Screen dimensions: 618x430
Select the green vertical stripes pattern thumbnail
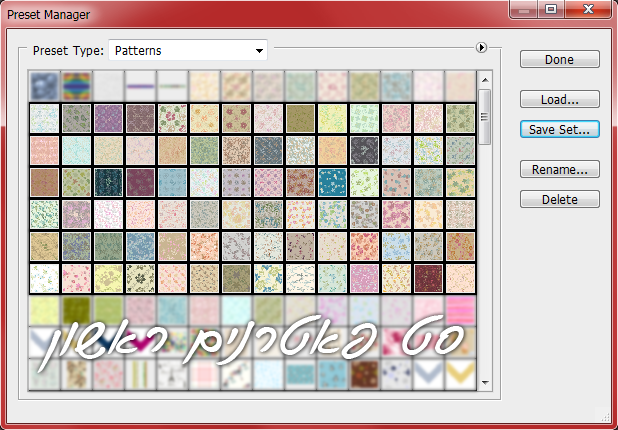coord(140,374)
